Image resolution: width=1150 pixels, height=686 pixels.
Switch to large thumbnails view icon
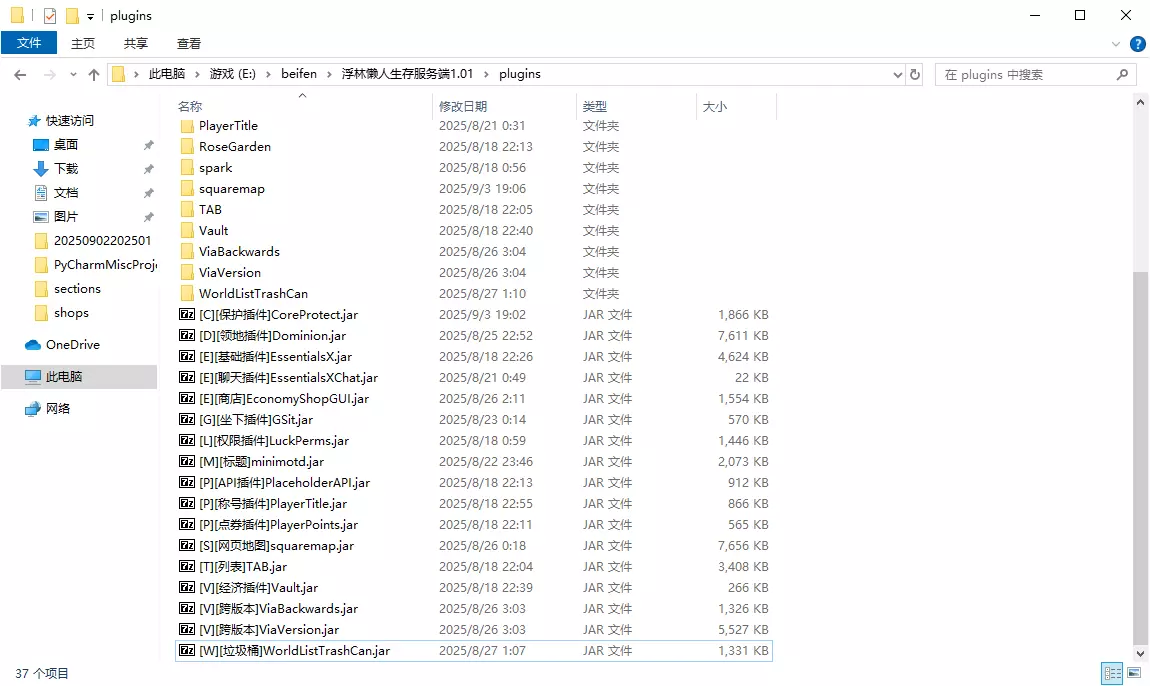(1134, 673)
